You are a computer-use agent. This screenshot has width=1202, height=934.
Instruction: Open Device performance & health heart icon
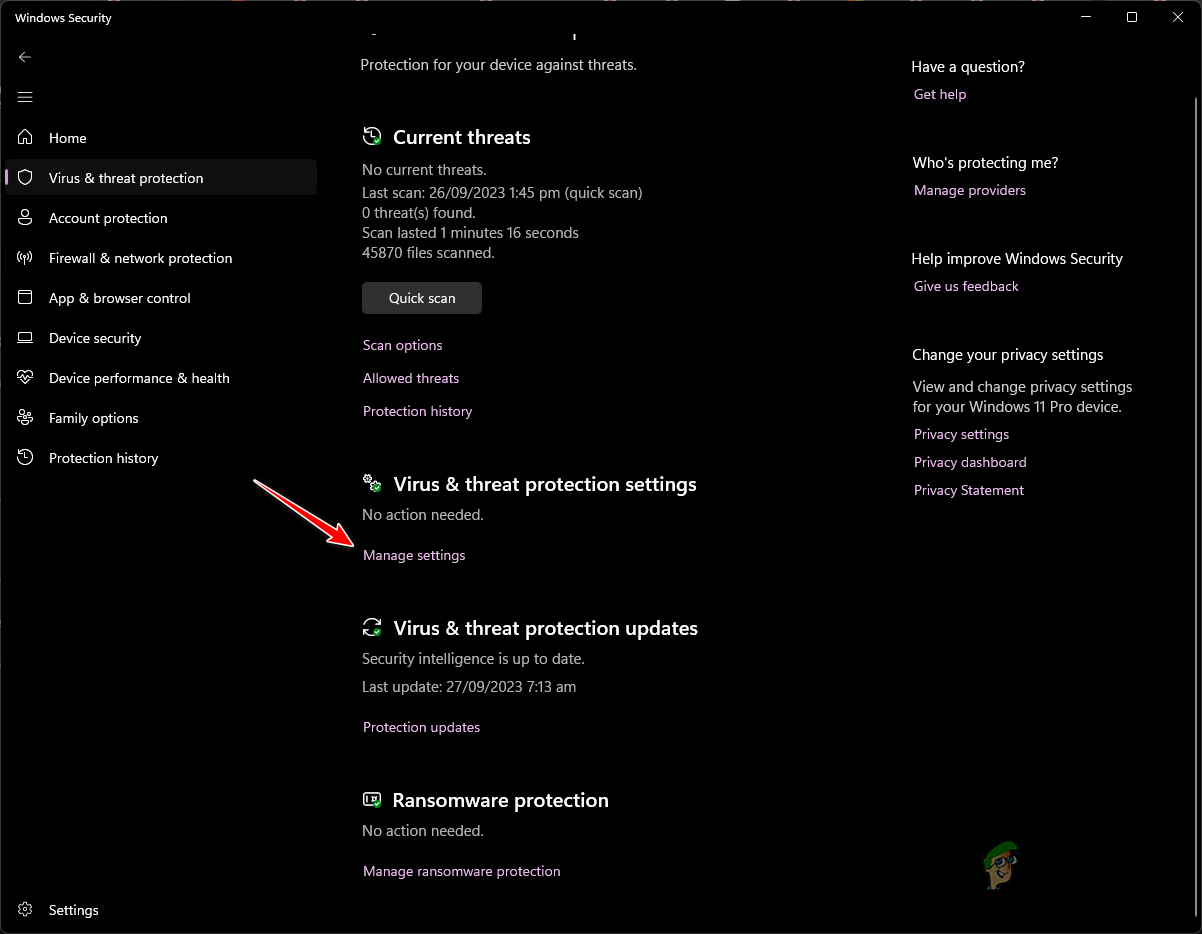point(25,378)
